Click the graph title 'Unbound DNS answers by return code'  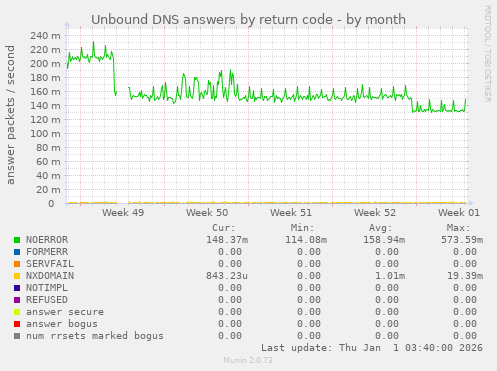coord(212,20)
